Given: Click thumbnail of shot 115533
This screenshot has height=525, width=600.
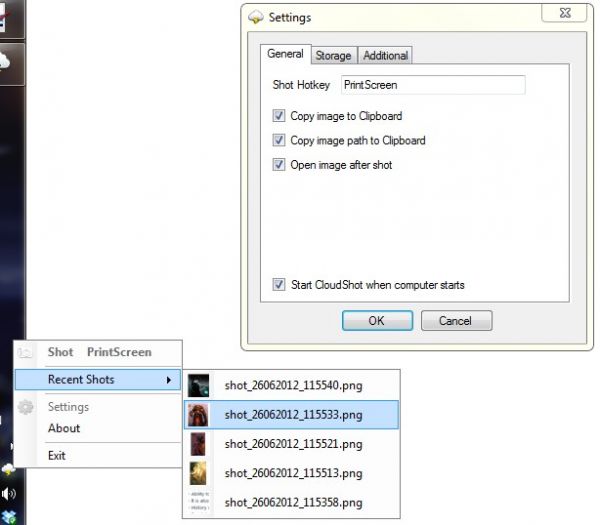Looking at the screenshot, I should coord(199,415).
